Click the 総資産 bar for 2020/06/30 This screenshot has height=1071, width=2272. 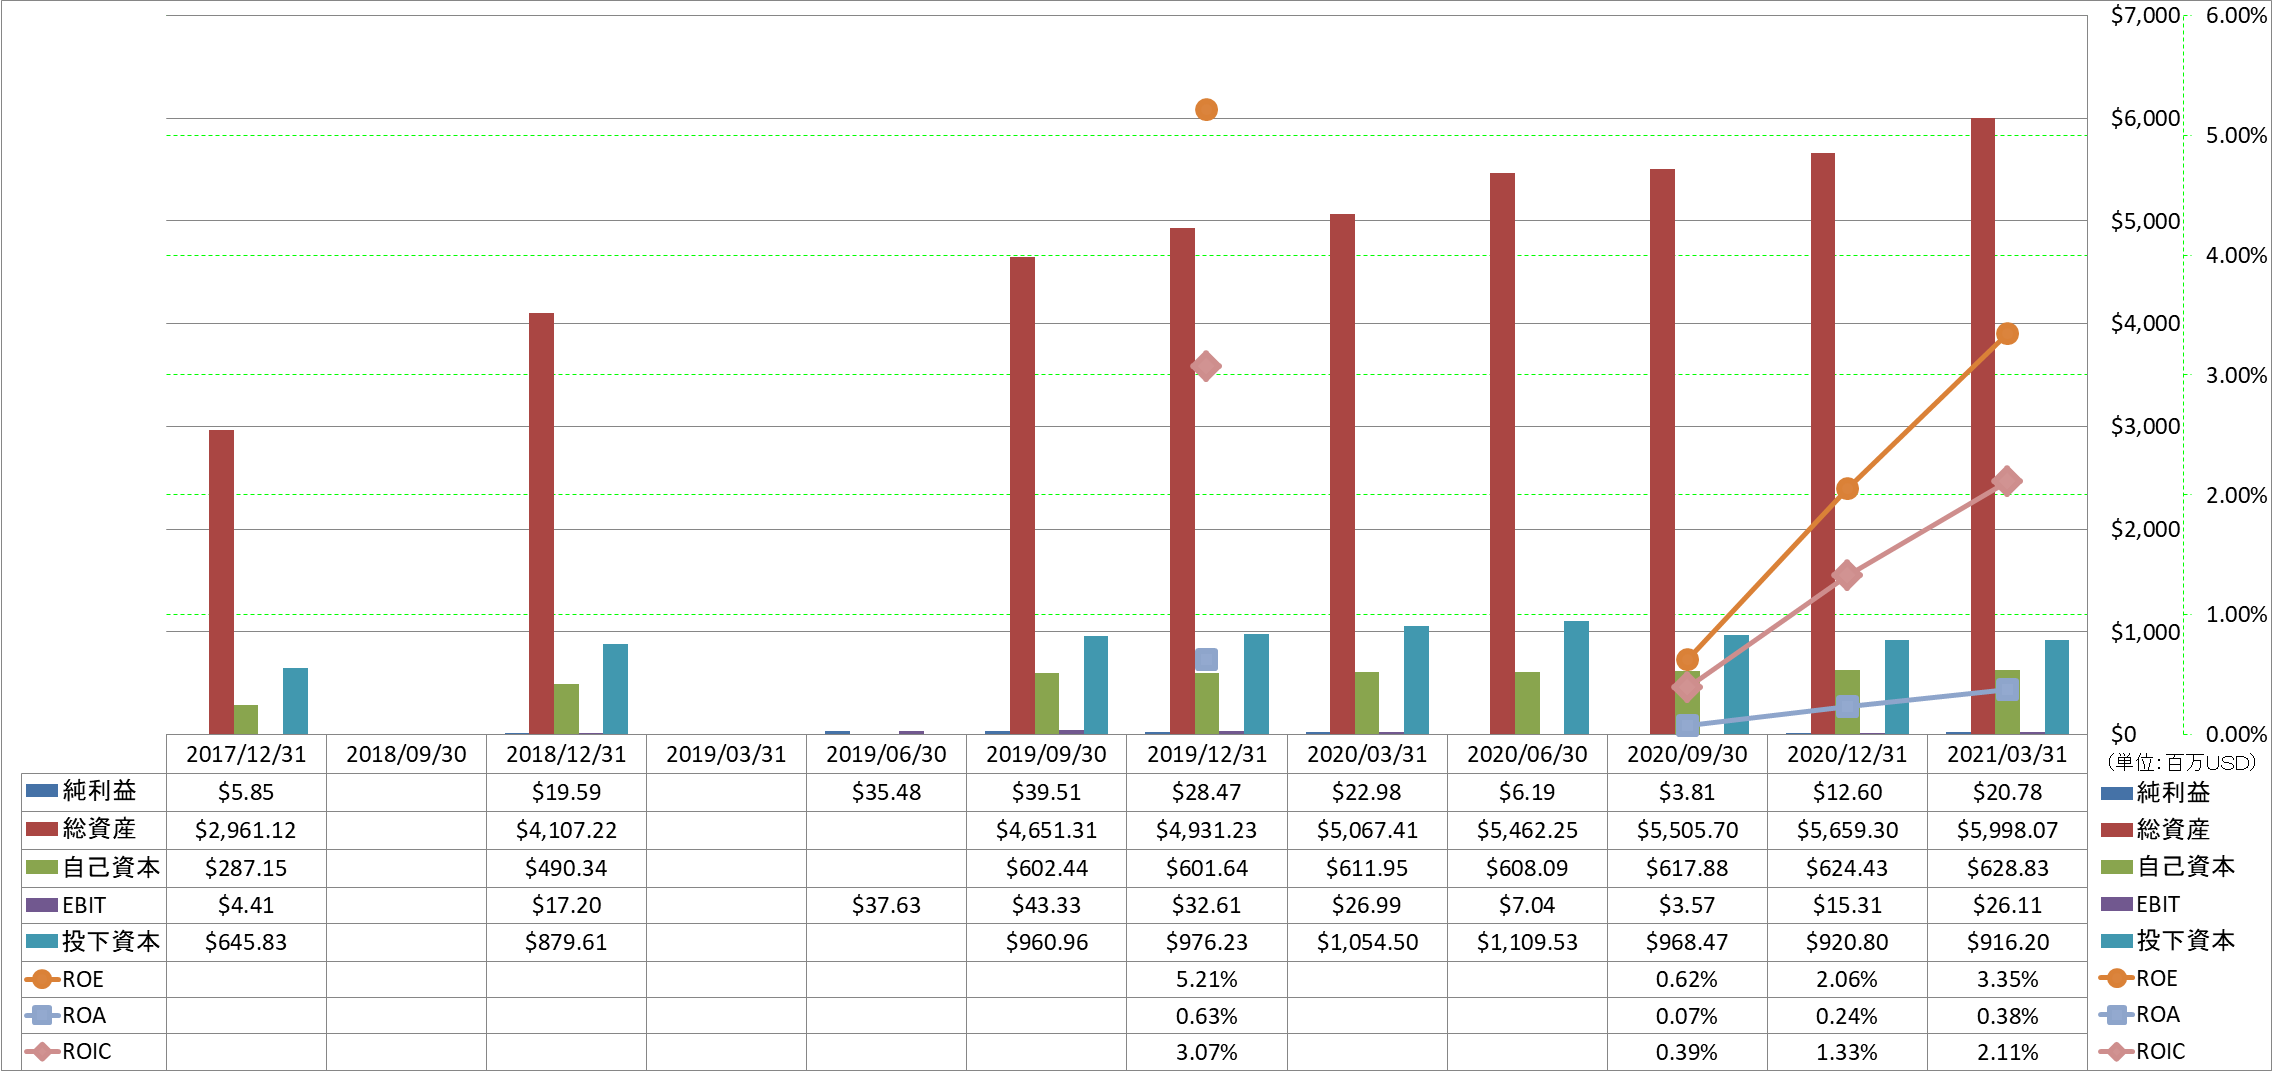pyautogui.click(x=1502, y=453)
